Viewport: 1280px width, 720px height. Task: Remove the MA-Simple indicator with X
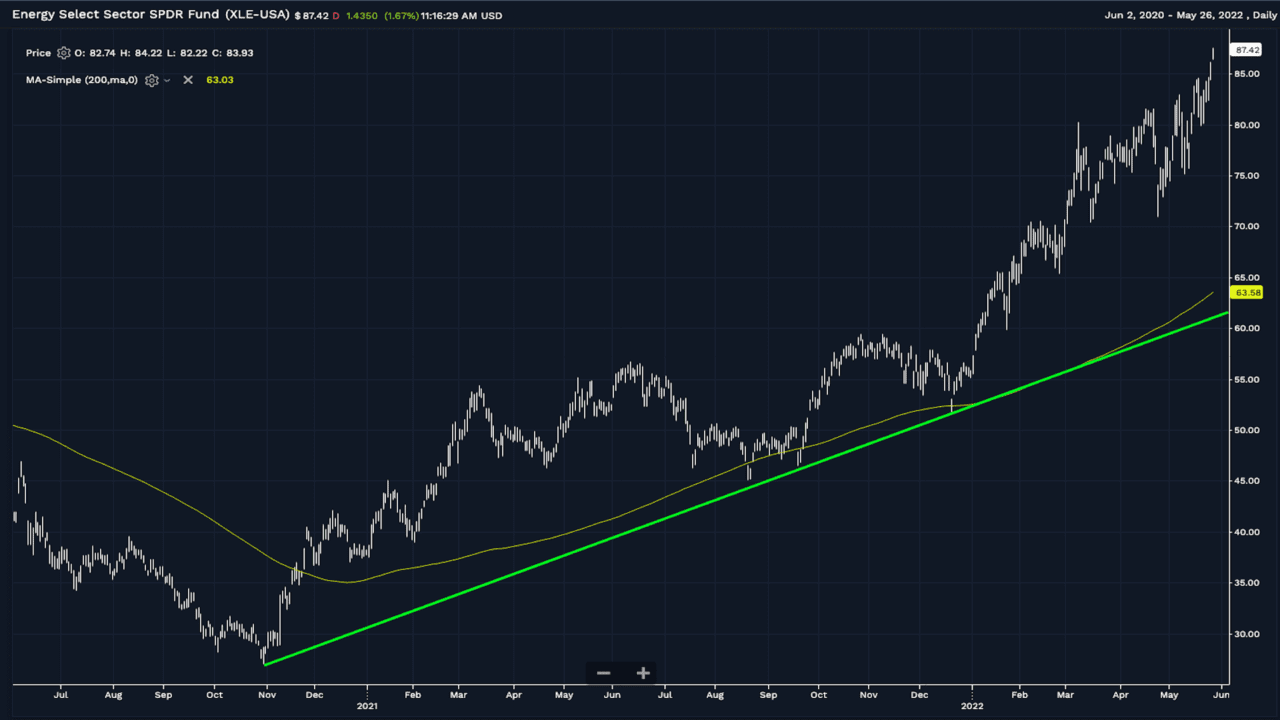tap(188, 80)
